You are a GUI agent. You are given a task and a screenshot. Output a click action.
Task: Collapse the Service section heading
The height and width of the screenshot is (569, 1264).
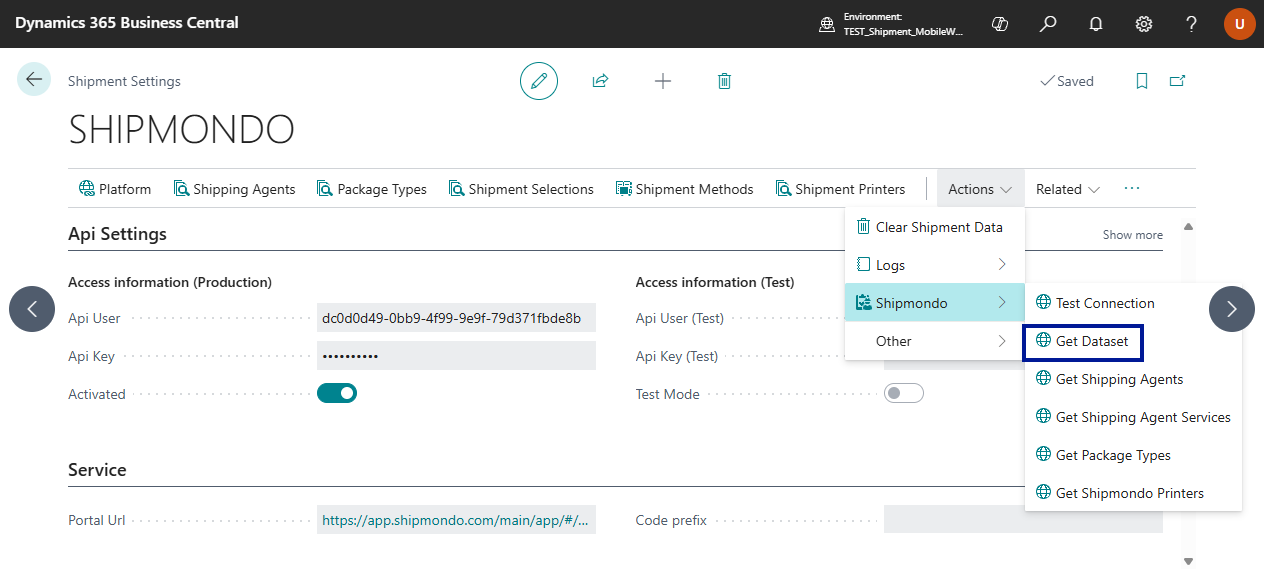[x=97, y=470]
